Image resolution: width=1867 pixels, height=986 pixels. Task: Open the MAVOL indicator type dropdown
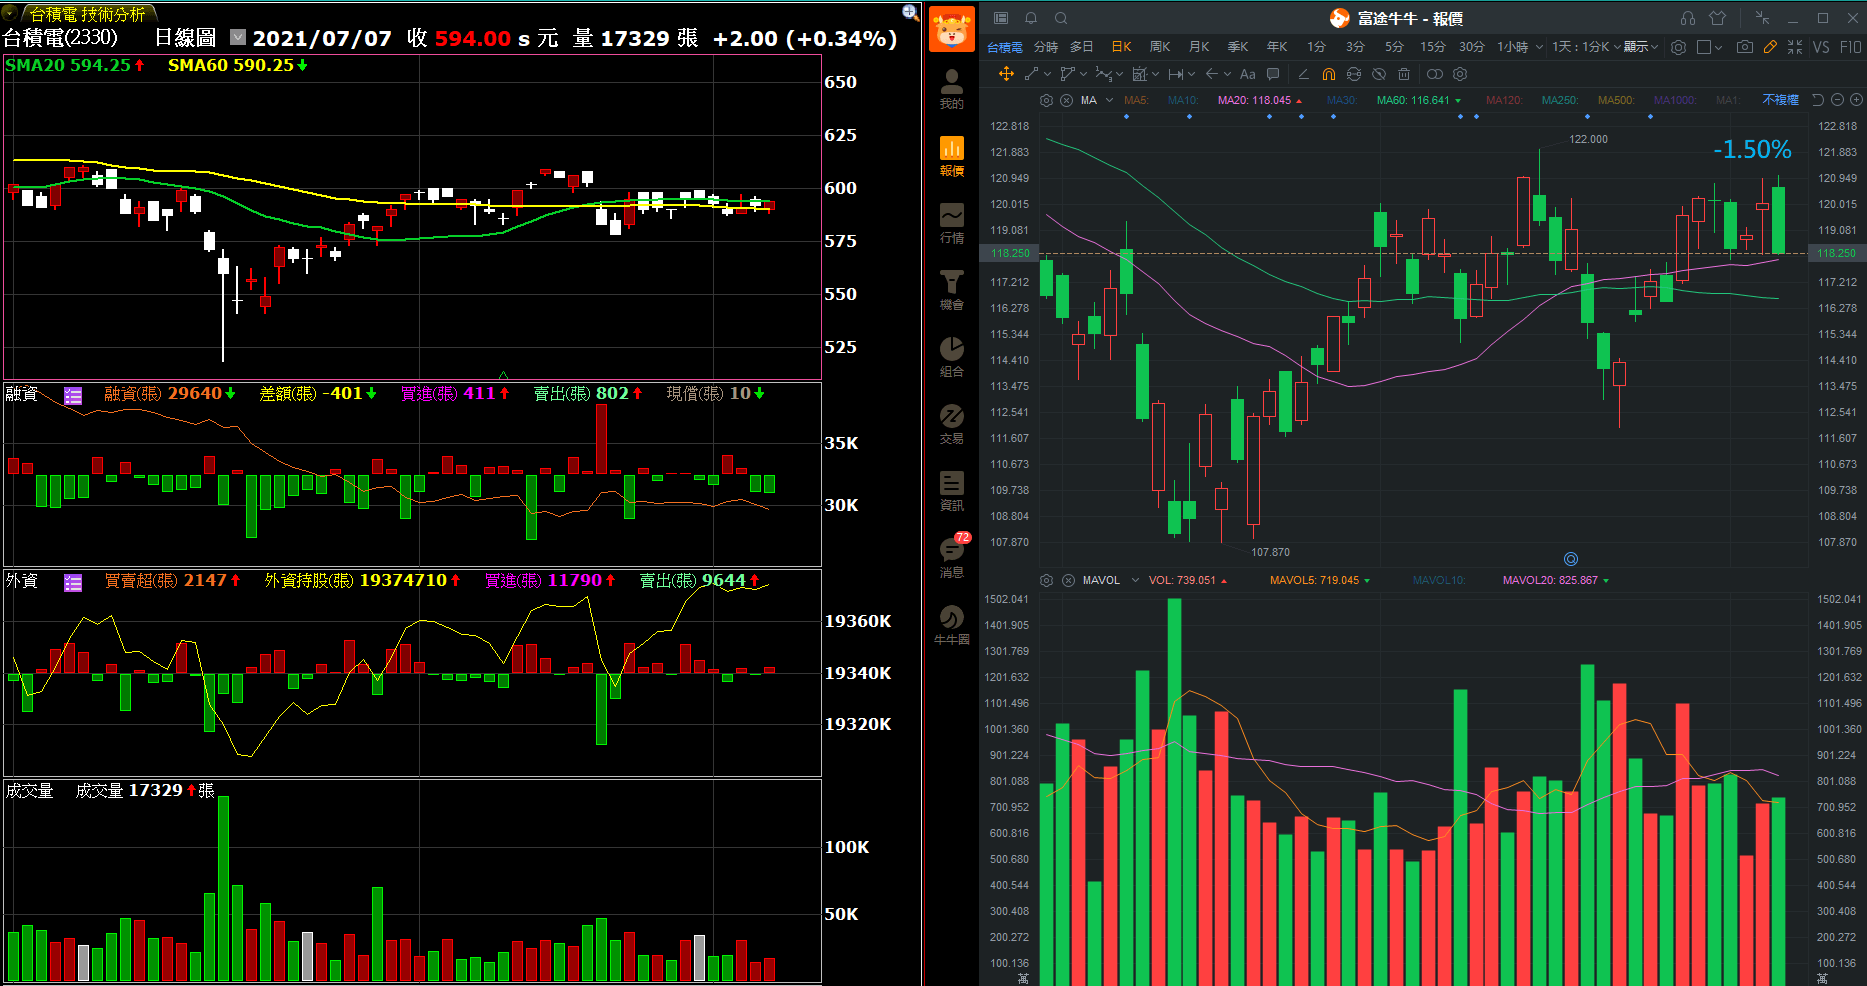(1135, 580)
